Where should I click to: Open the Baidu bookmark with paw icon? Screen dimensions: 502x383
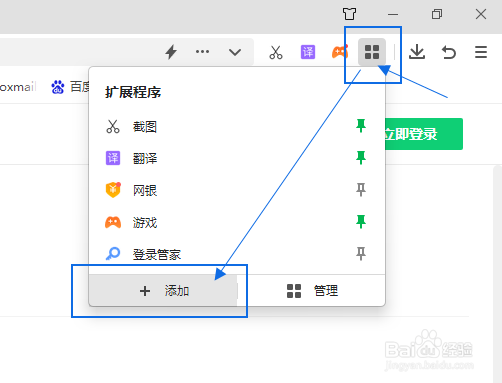[x=70, y=87]
